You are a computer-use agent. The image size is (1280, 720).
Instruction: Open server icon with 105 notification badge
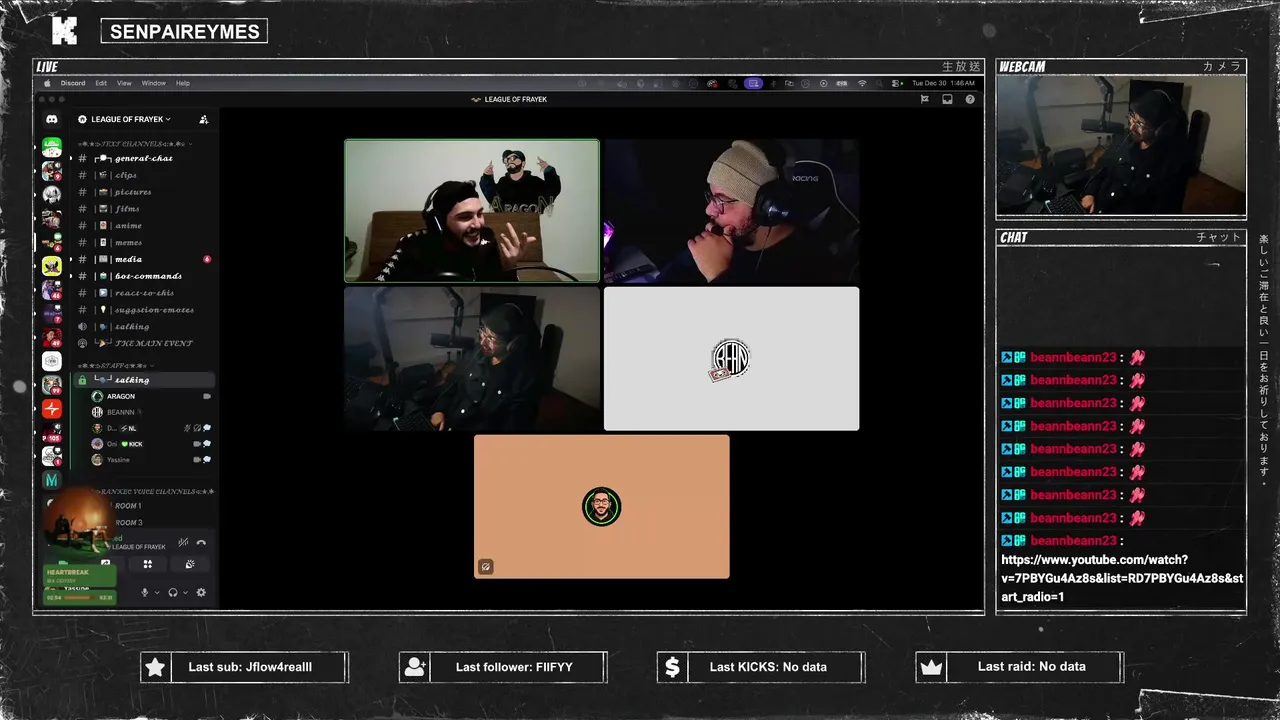[51, 433]
